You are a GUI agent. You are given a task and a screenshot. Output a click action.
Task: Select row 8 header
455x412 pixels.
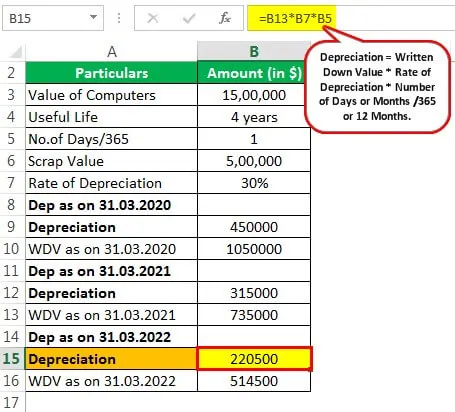(12, 205)
